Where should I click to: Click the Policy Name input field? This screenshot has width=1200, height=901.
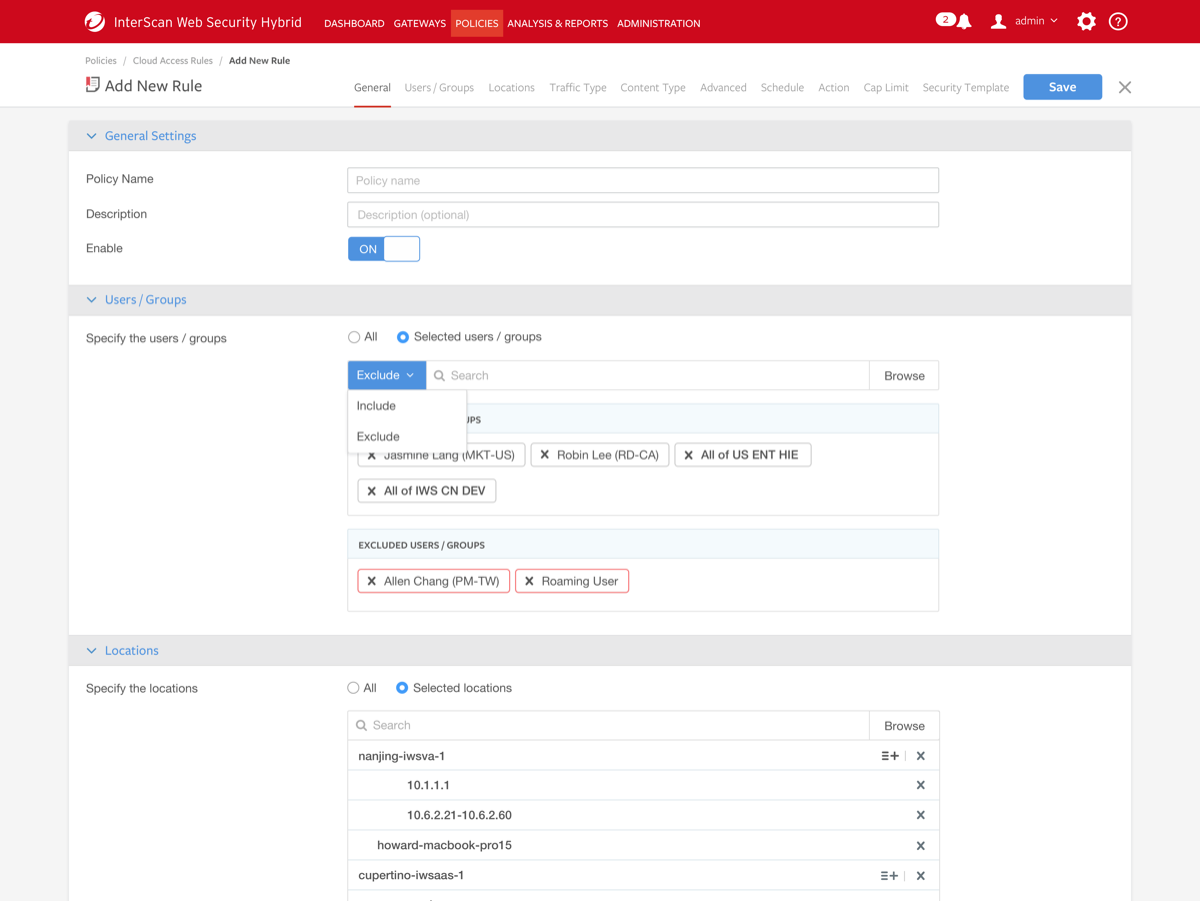(643, 180)
